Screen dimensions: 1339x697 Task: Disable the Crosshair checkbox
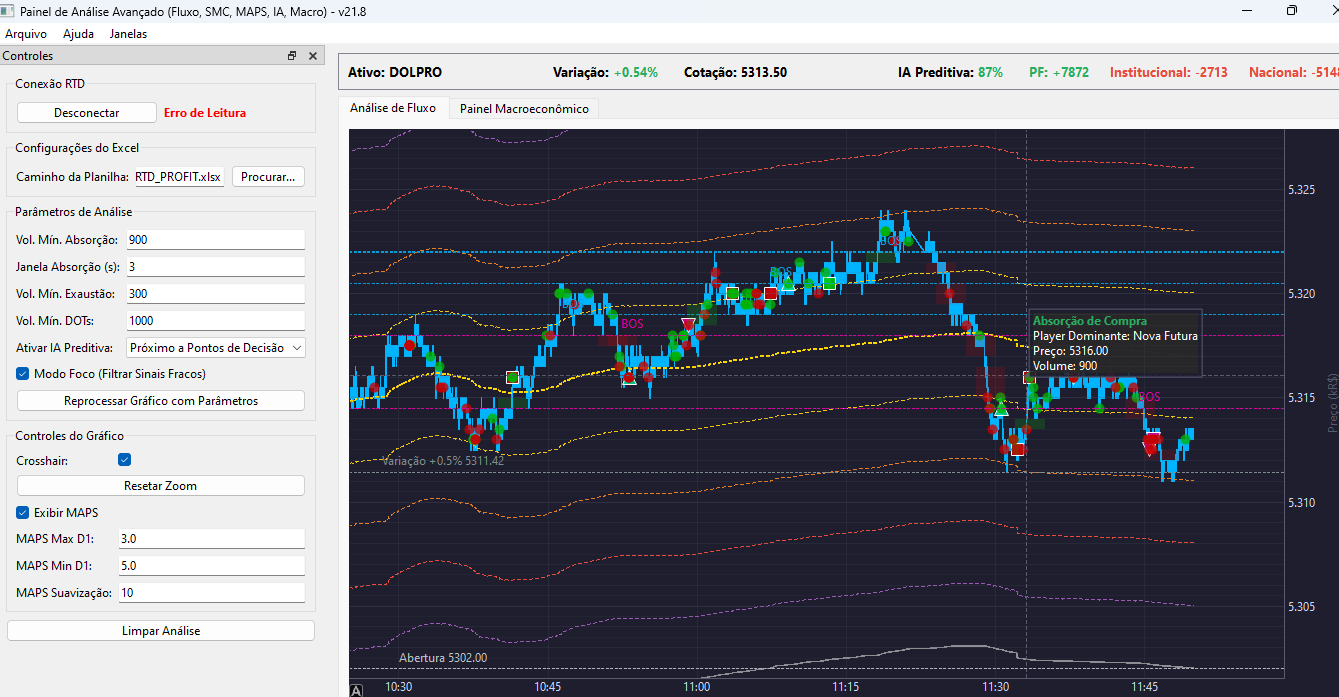click(x=125, y=460)
